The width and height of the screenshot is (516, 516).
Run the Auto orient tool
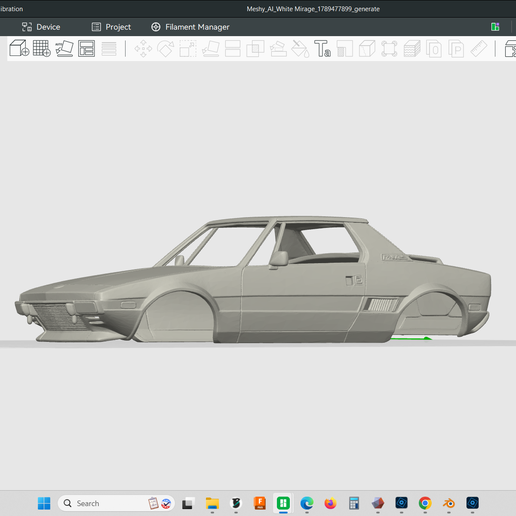tap(64, 48)
